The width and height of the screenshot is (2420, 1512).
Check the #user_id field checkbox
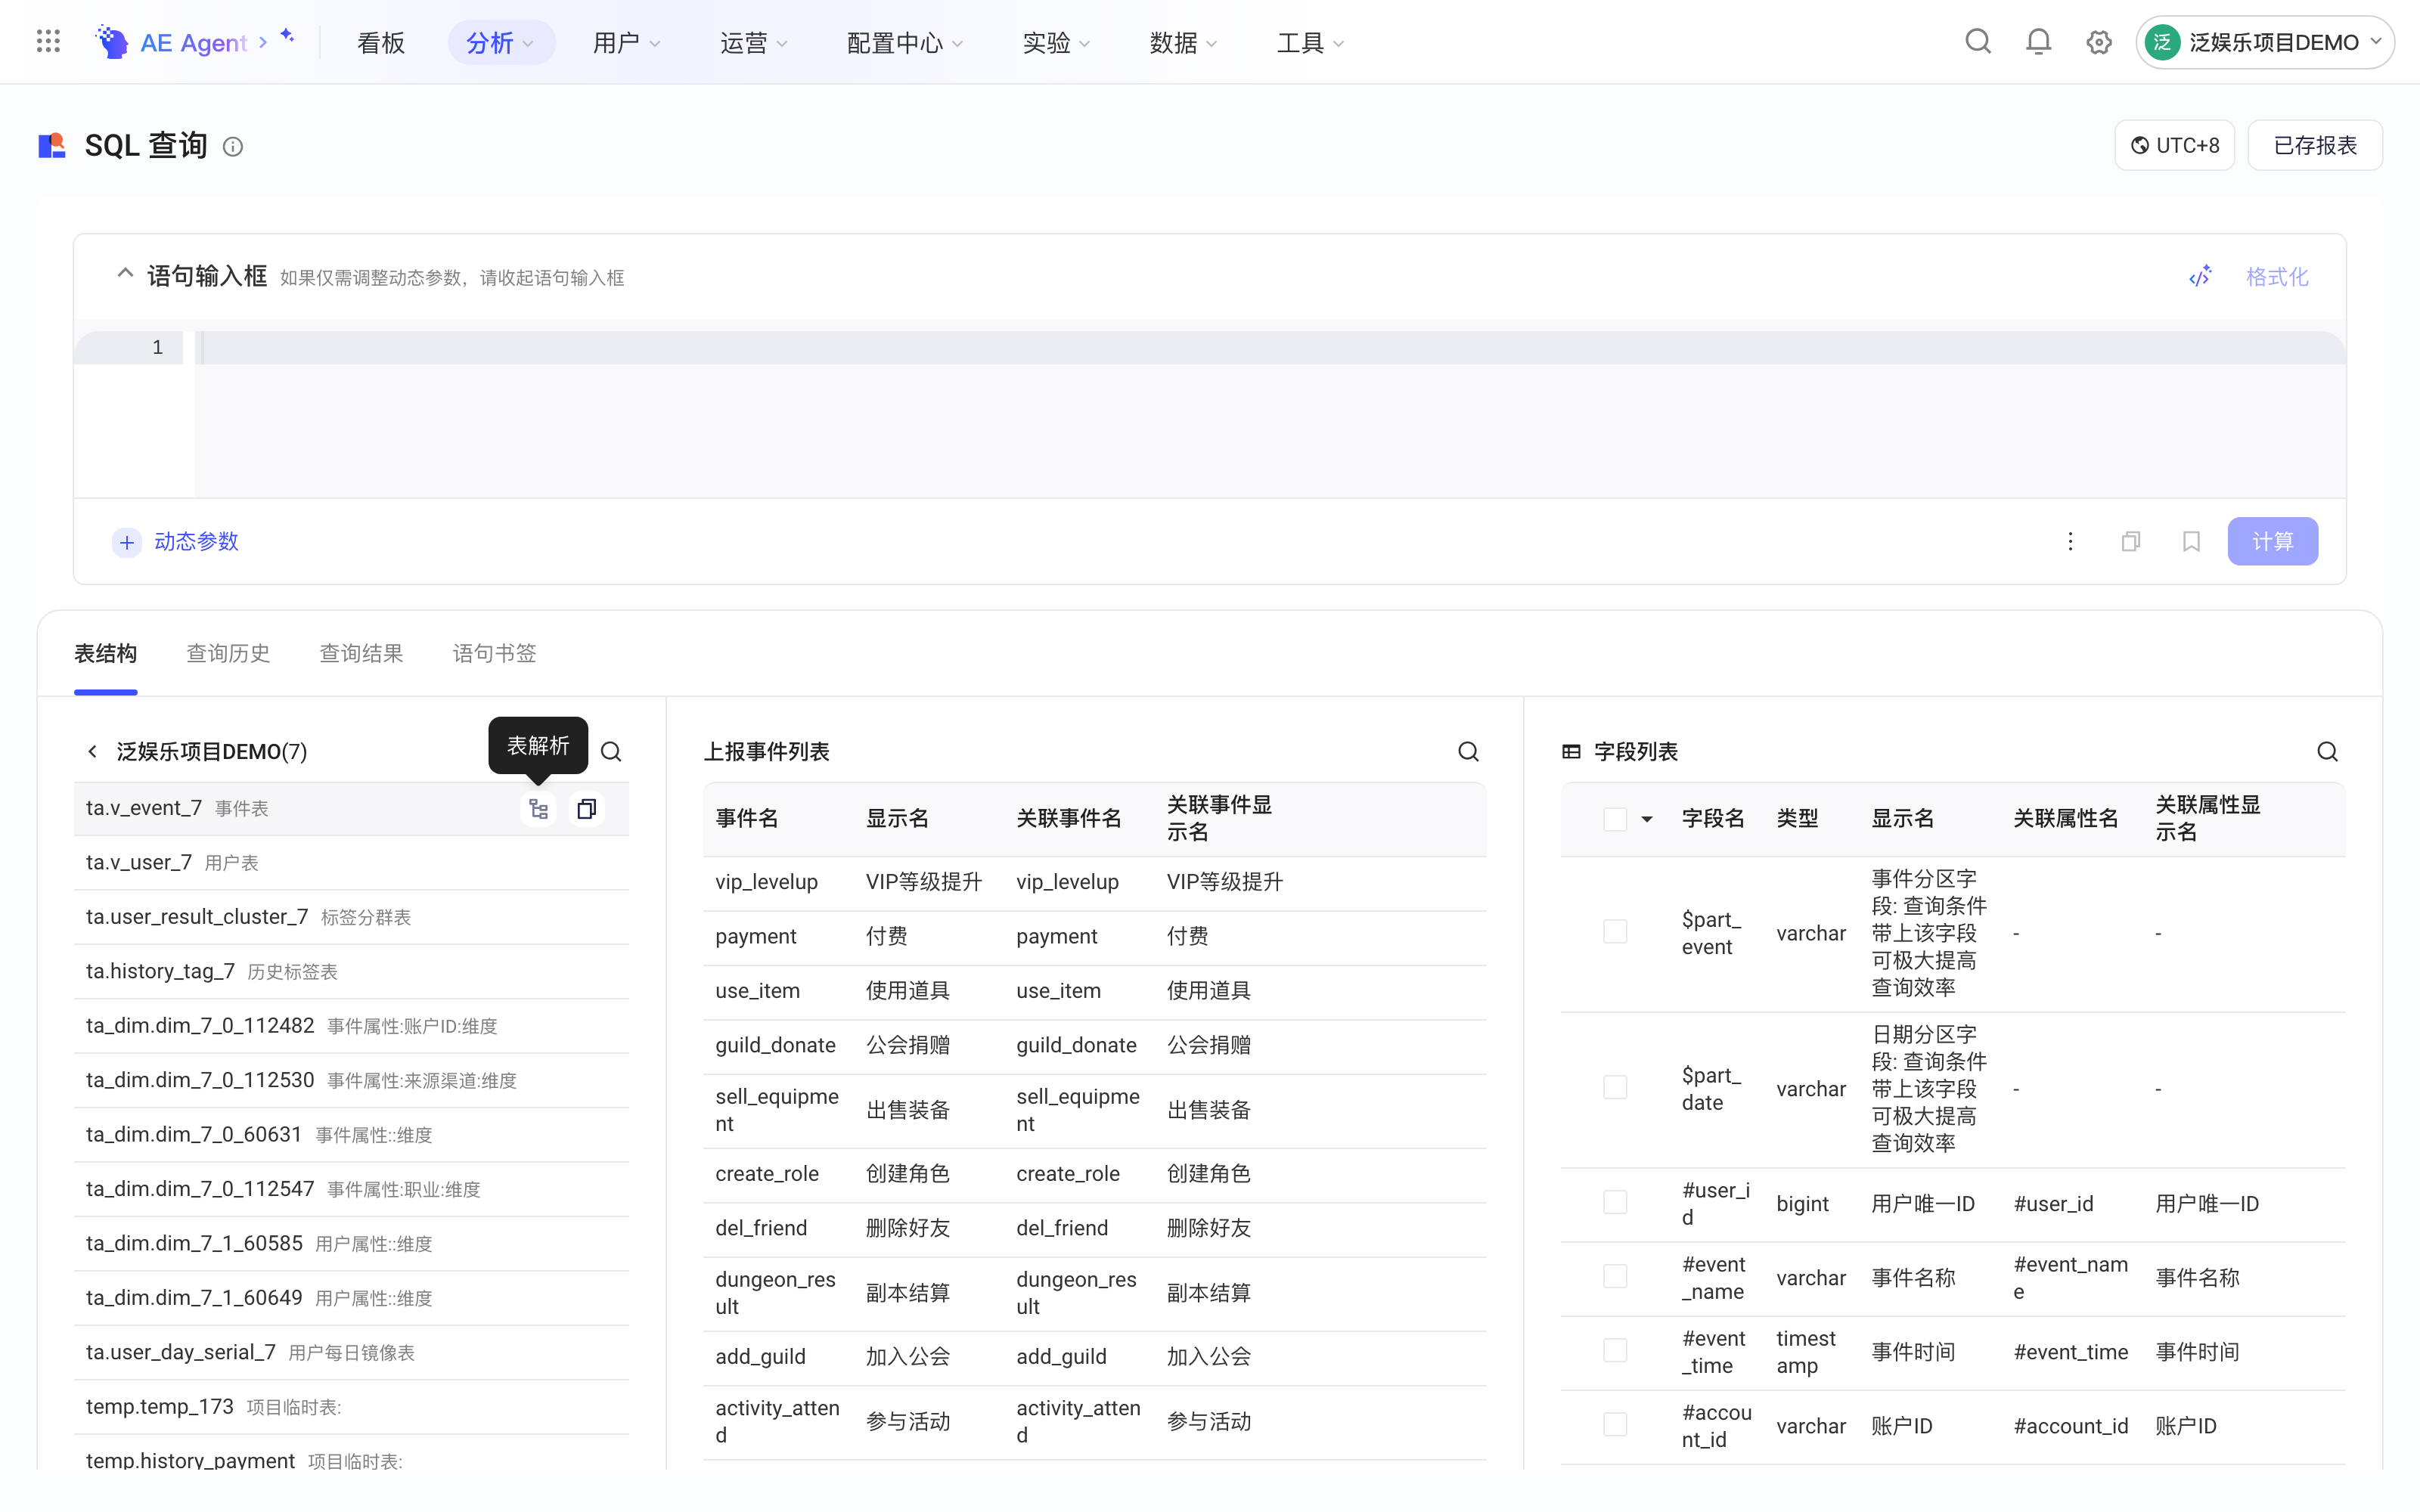[x=1615, y=1203]
